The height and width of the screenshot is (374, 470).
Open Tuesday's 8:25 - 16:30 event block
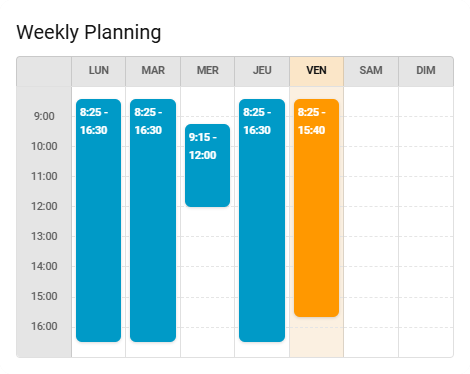pyautogui.click(x=153, y=220)
